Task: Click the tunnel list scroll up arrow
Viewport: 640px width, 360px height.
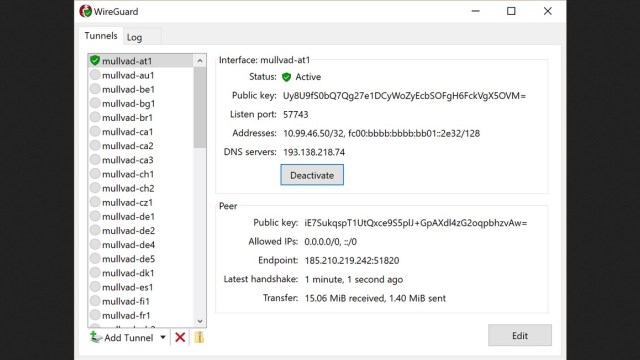Action: pos(200,61)
